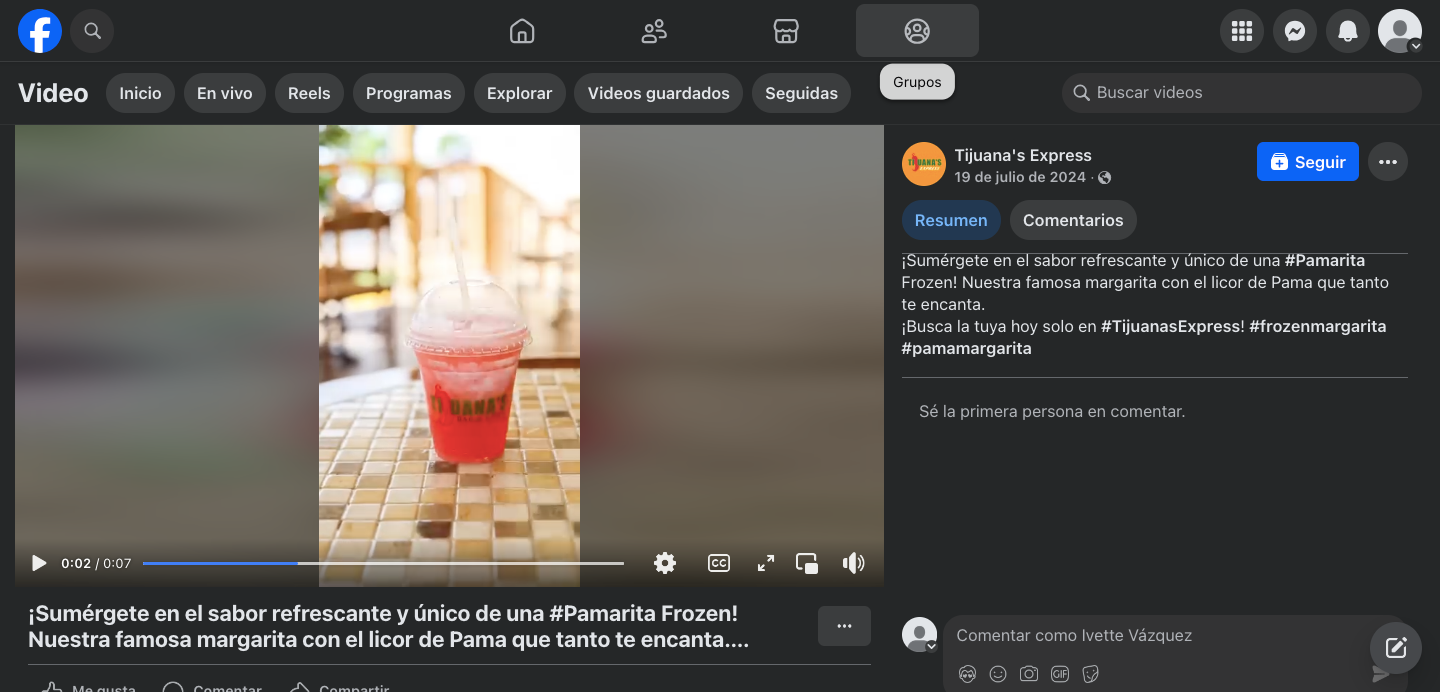This screenshot has width=1440, height=692.
Task: Click the video title beginning ¡Sumérgete en el sabor
Action: tap(389, 626)
